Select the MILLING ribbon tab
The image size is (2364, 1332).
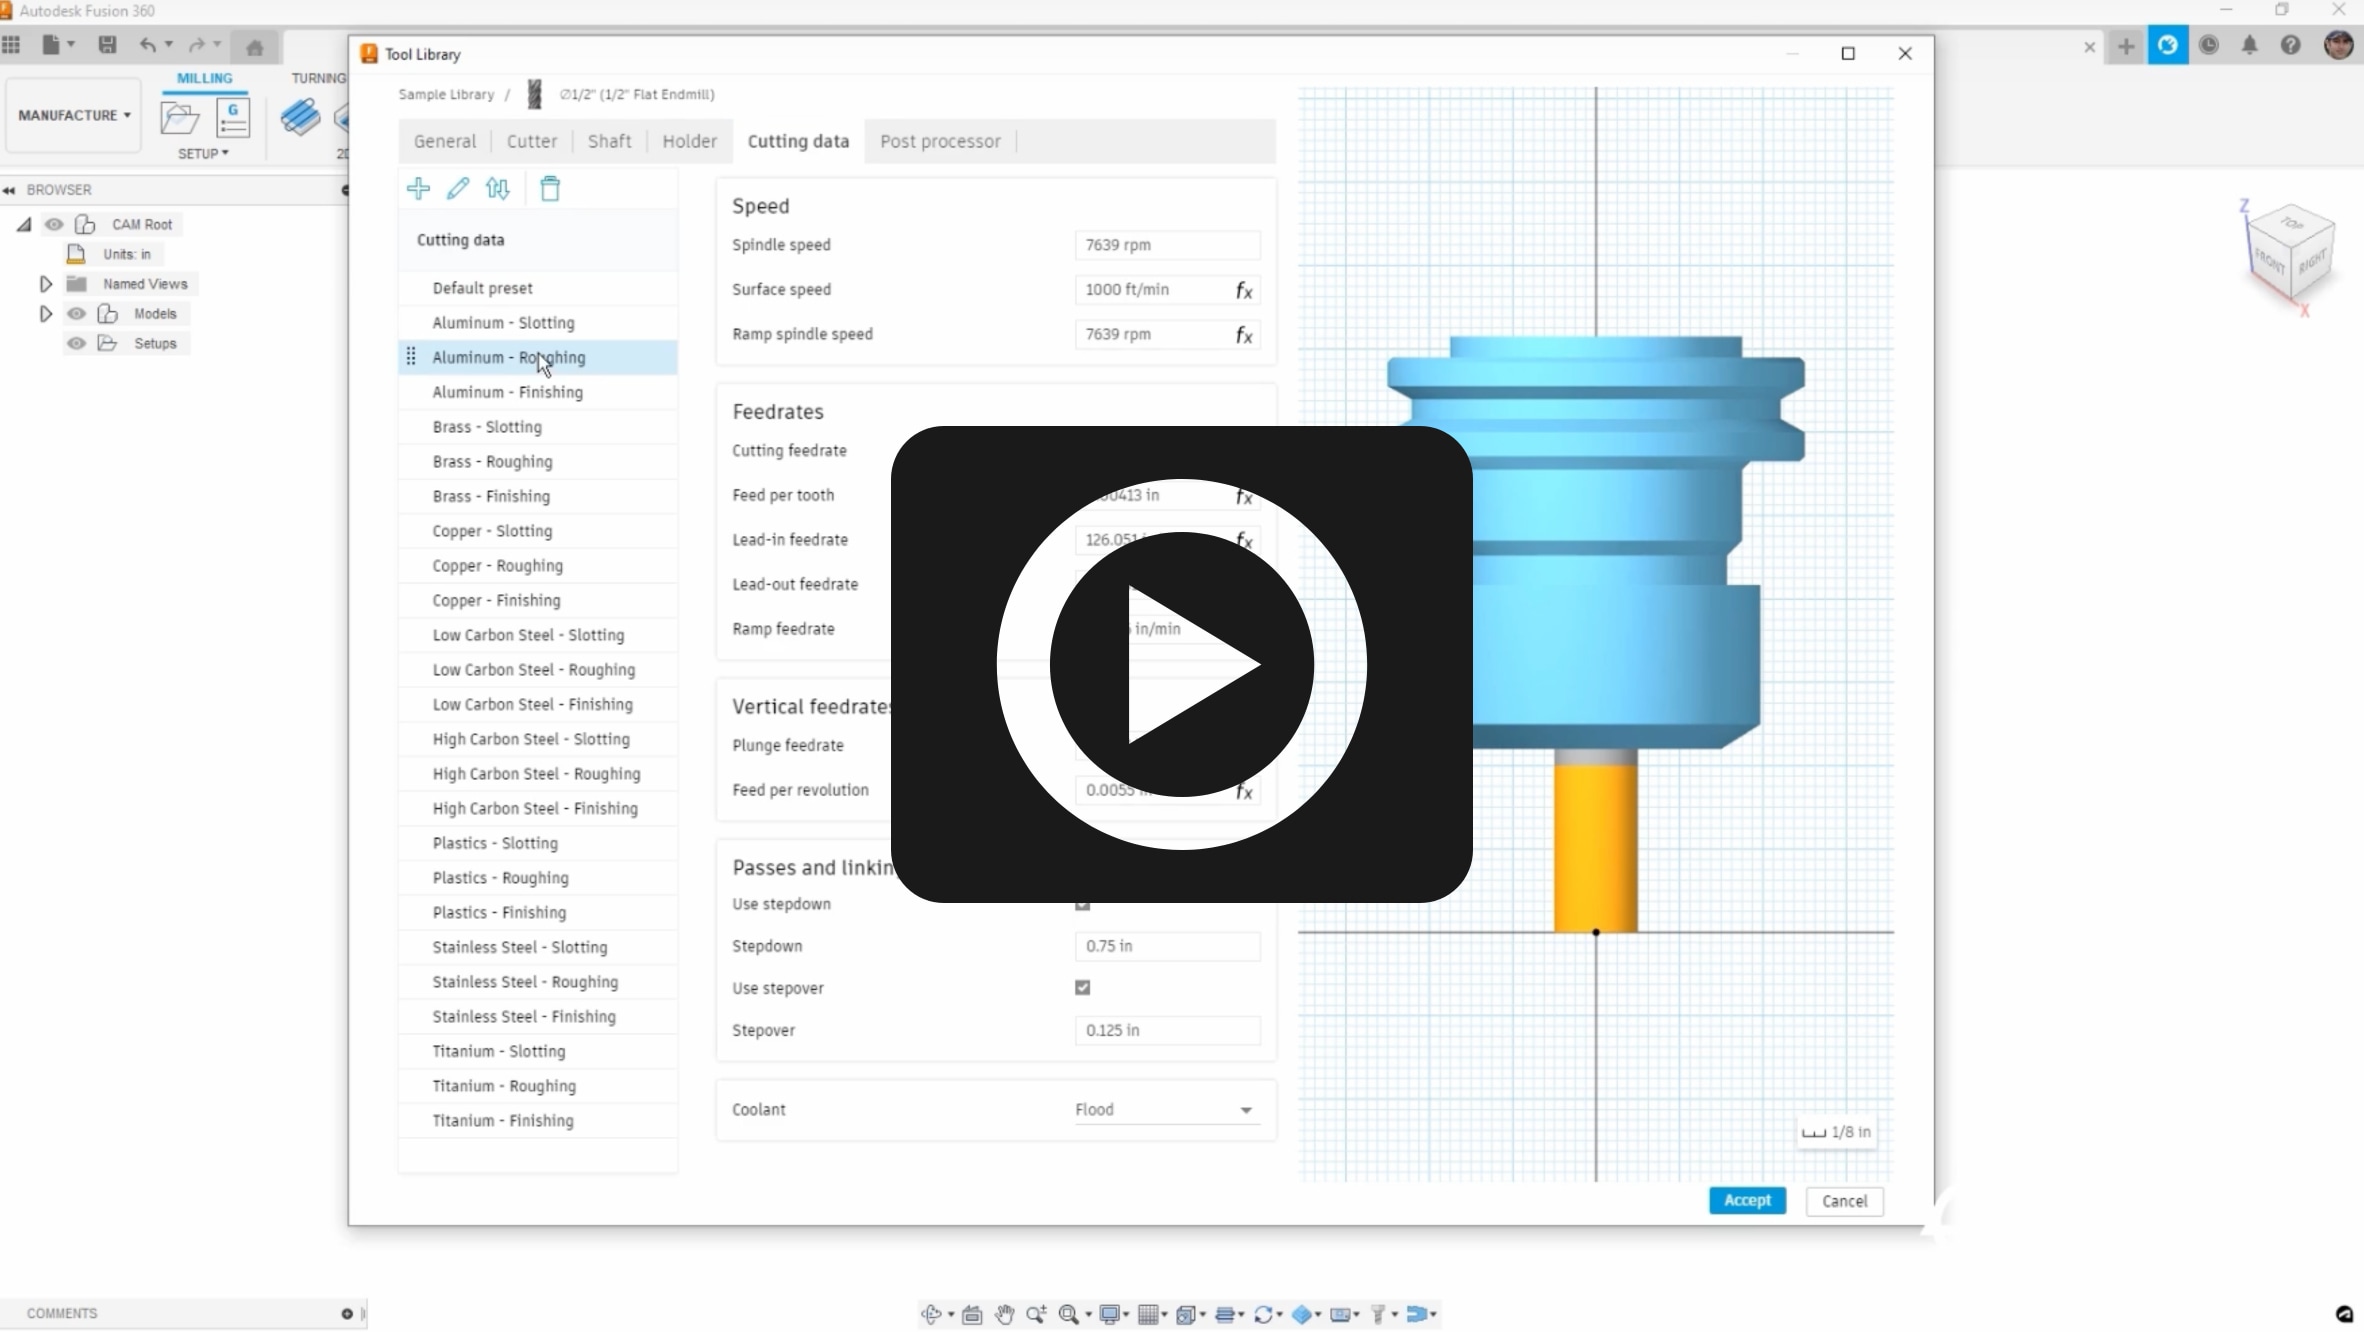[x=204, y=78]
